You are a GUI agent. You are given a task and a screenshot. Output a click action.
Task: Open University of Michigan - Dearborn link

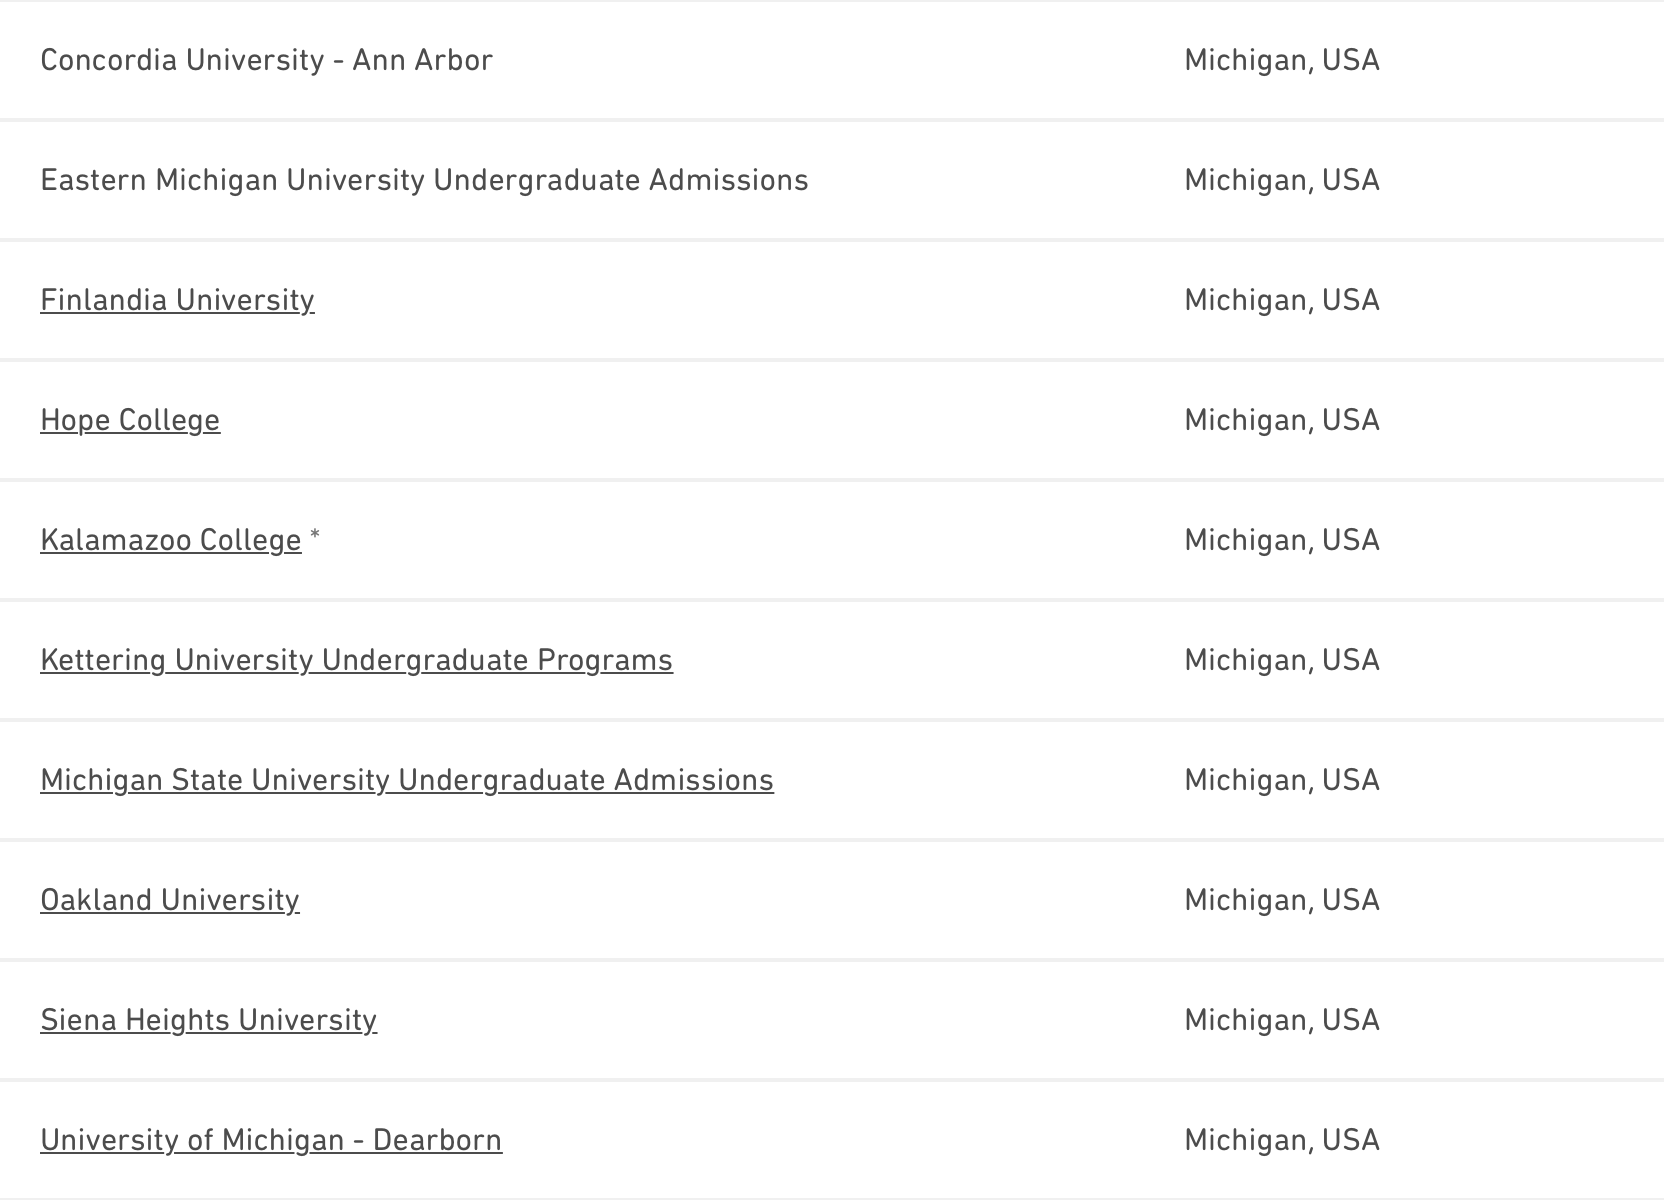[271, 1140]
